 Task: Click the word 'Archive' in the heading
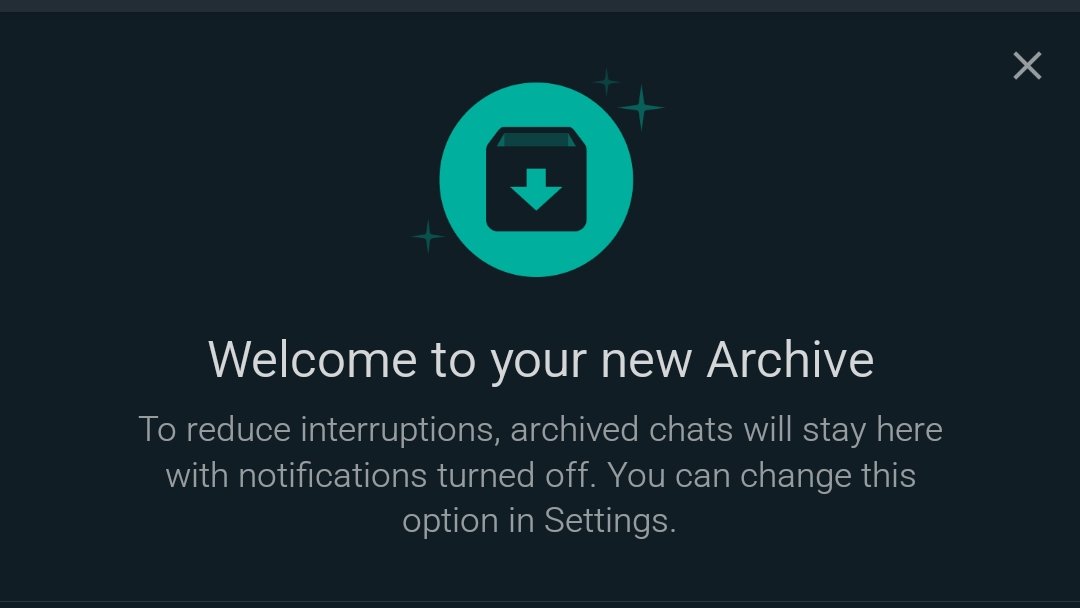point(791,359)
